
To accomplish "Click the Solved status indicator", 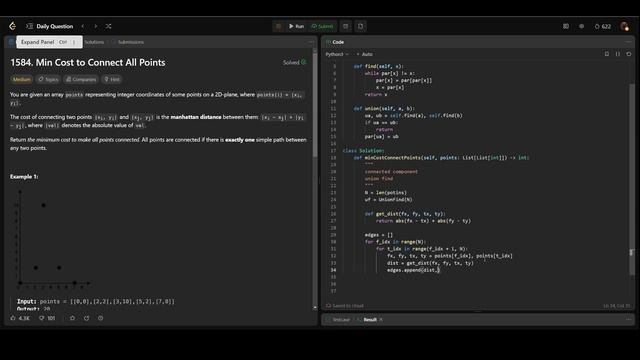I will (x=294, y=62).
